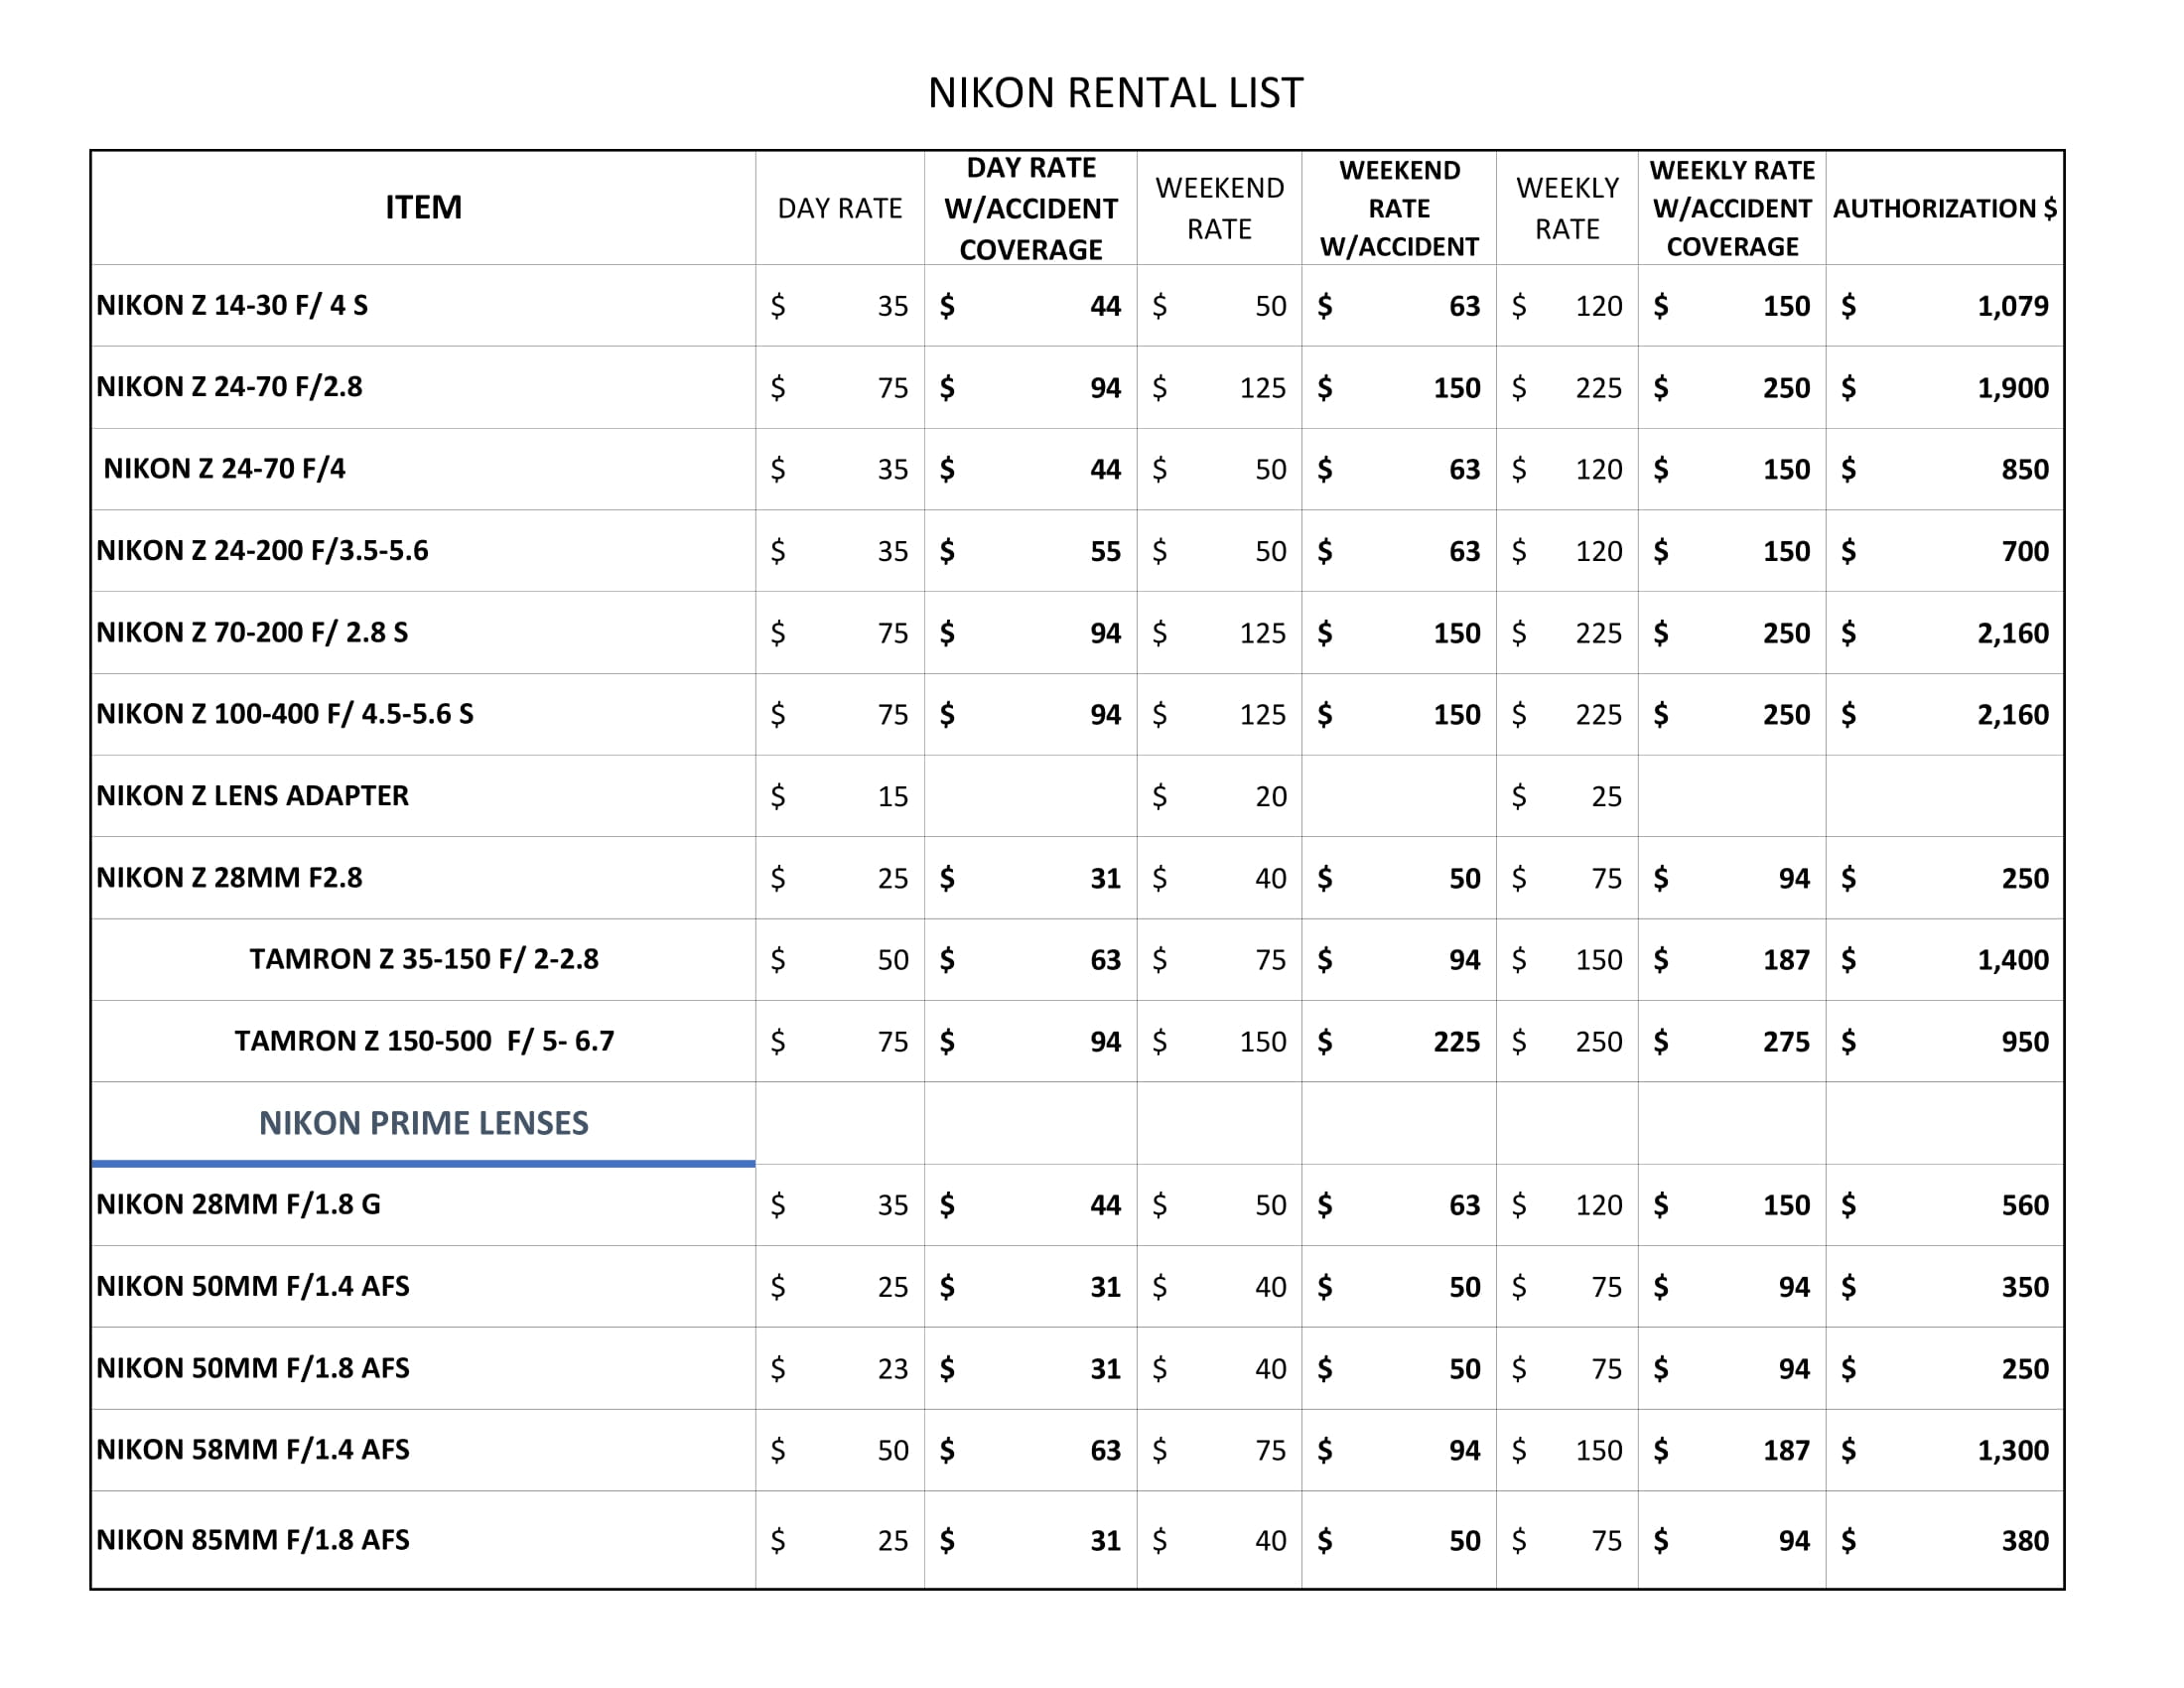Select day rate 15 for Z Lens Adapter
The image size is (2184, 1688).
(x=893, y=797)
